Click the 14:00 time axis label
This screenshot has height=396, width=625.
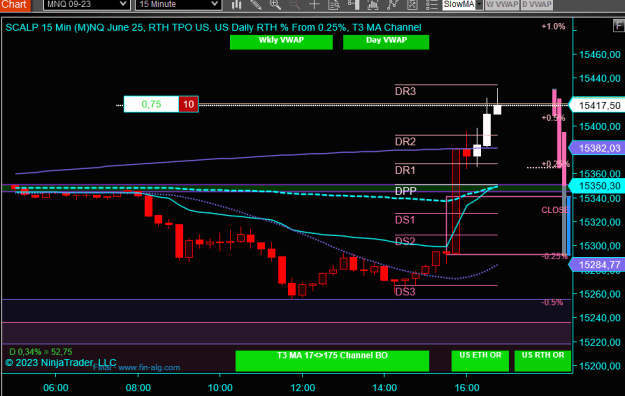coord(385,388)
